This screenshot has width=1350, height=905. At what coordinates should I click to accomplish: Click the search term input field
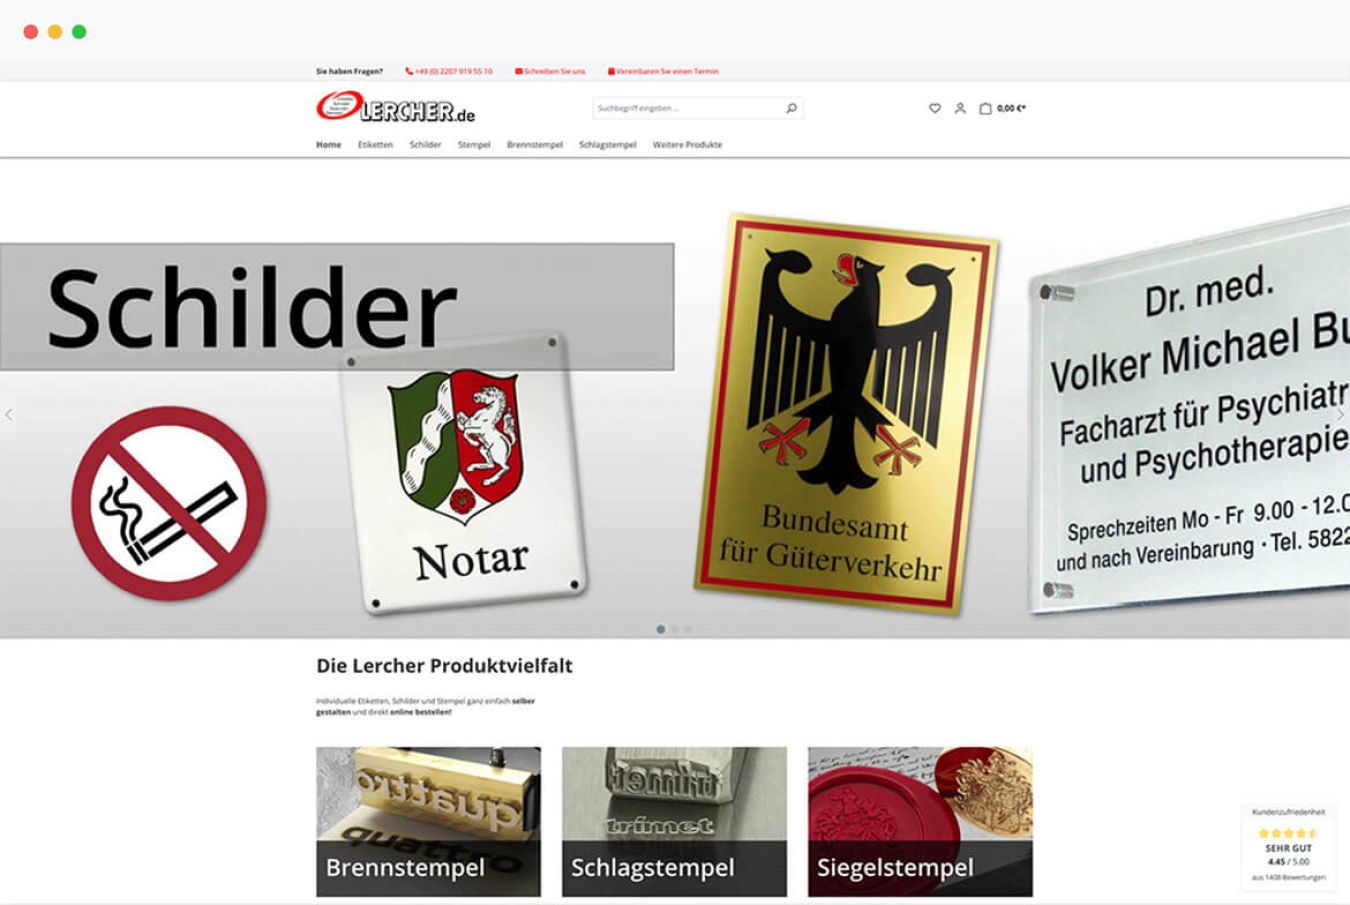[x=685, y=108]
